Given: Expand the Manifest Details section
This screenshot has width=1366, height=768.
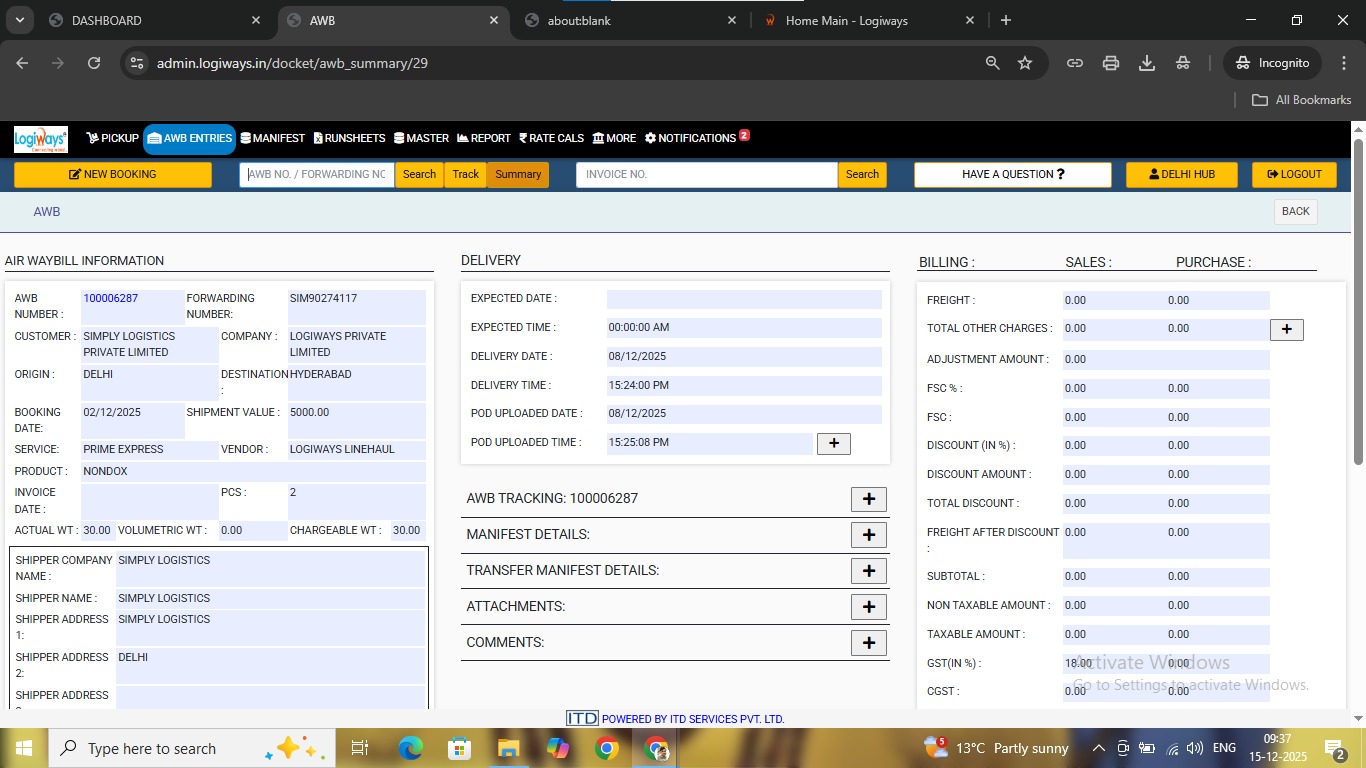Looking at the screenshot, I should 868,535.
